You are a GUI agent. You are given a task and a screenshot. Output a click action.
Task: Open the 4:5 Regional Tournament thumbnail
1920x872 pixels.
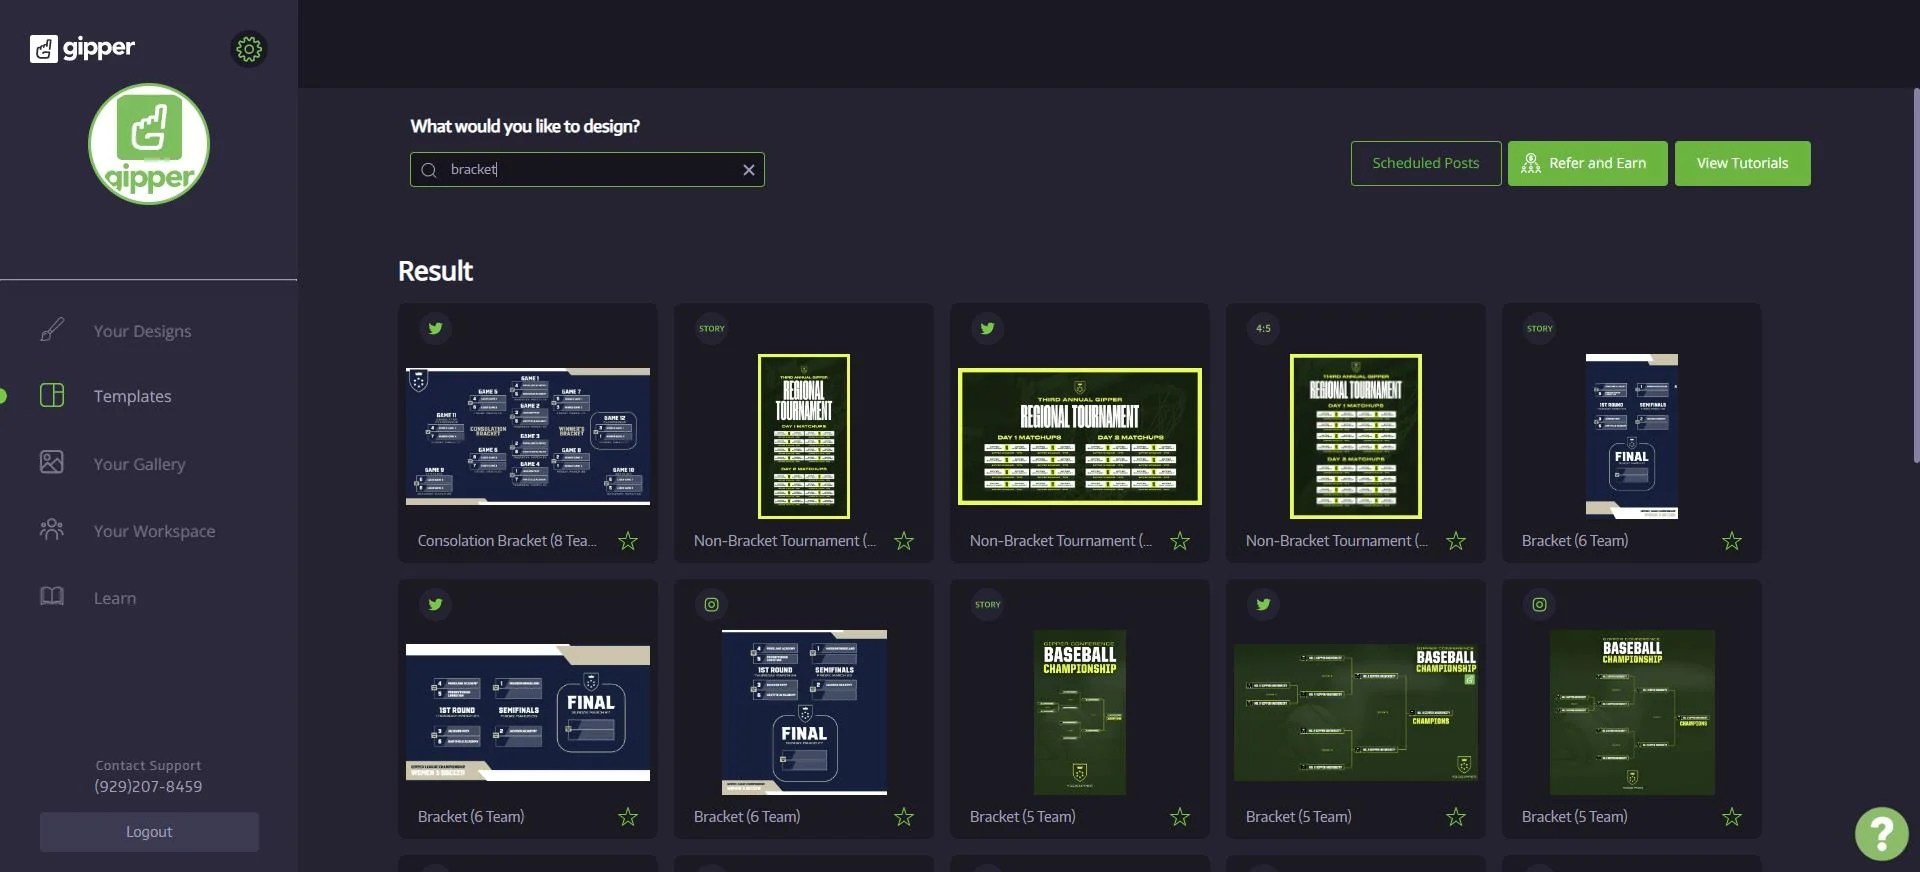1356,436
